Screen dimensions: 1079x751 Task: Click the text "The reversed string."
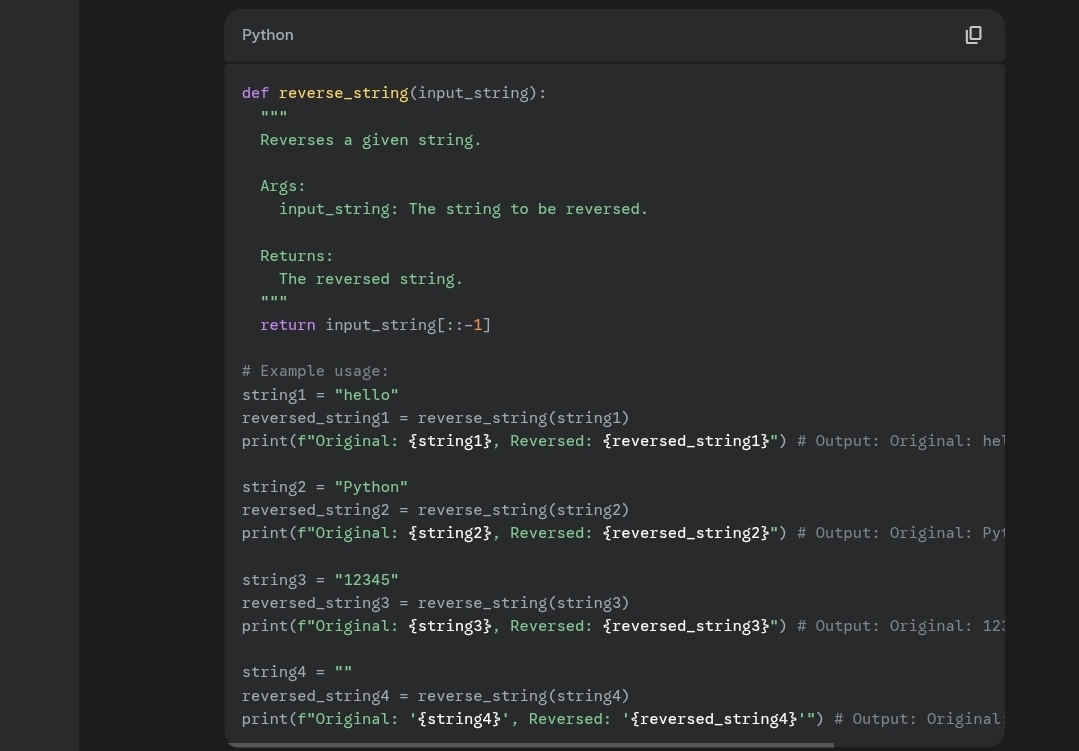370,279
